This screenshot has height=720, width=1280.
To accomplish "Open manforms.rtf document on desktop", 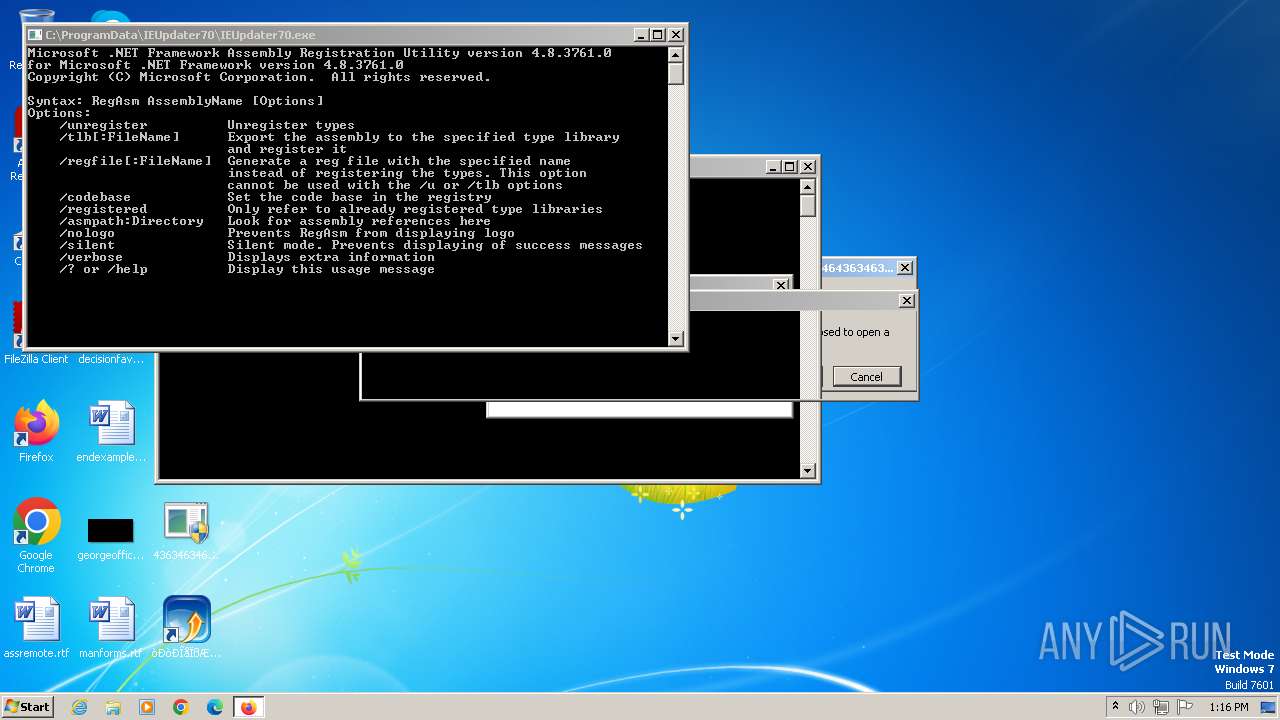I will click(111, 628).
